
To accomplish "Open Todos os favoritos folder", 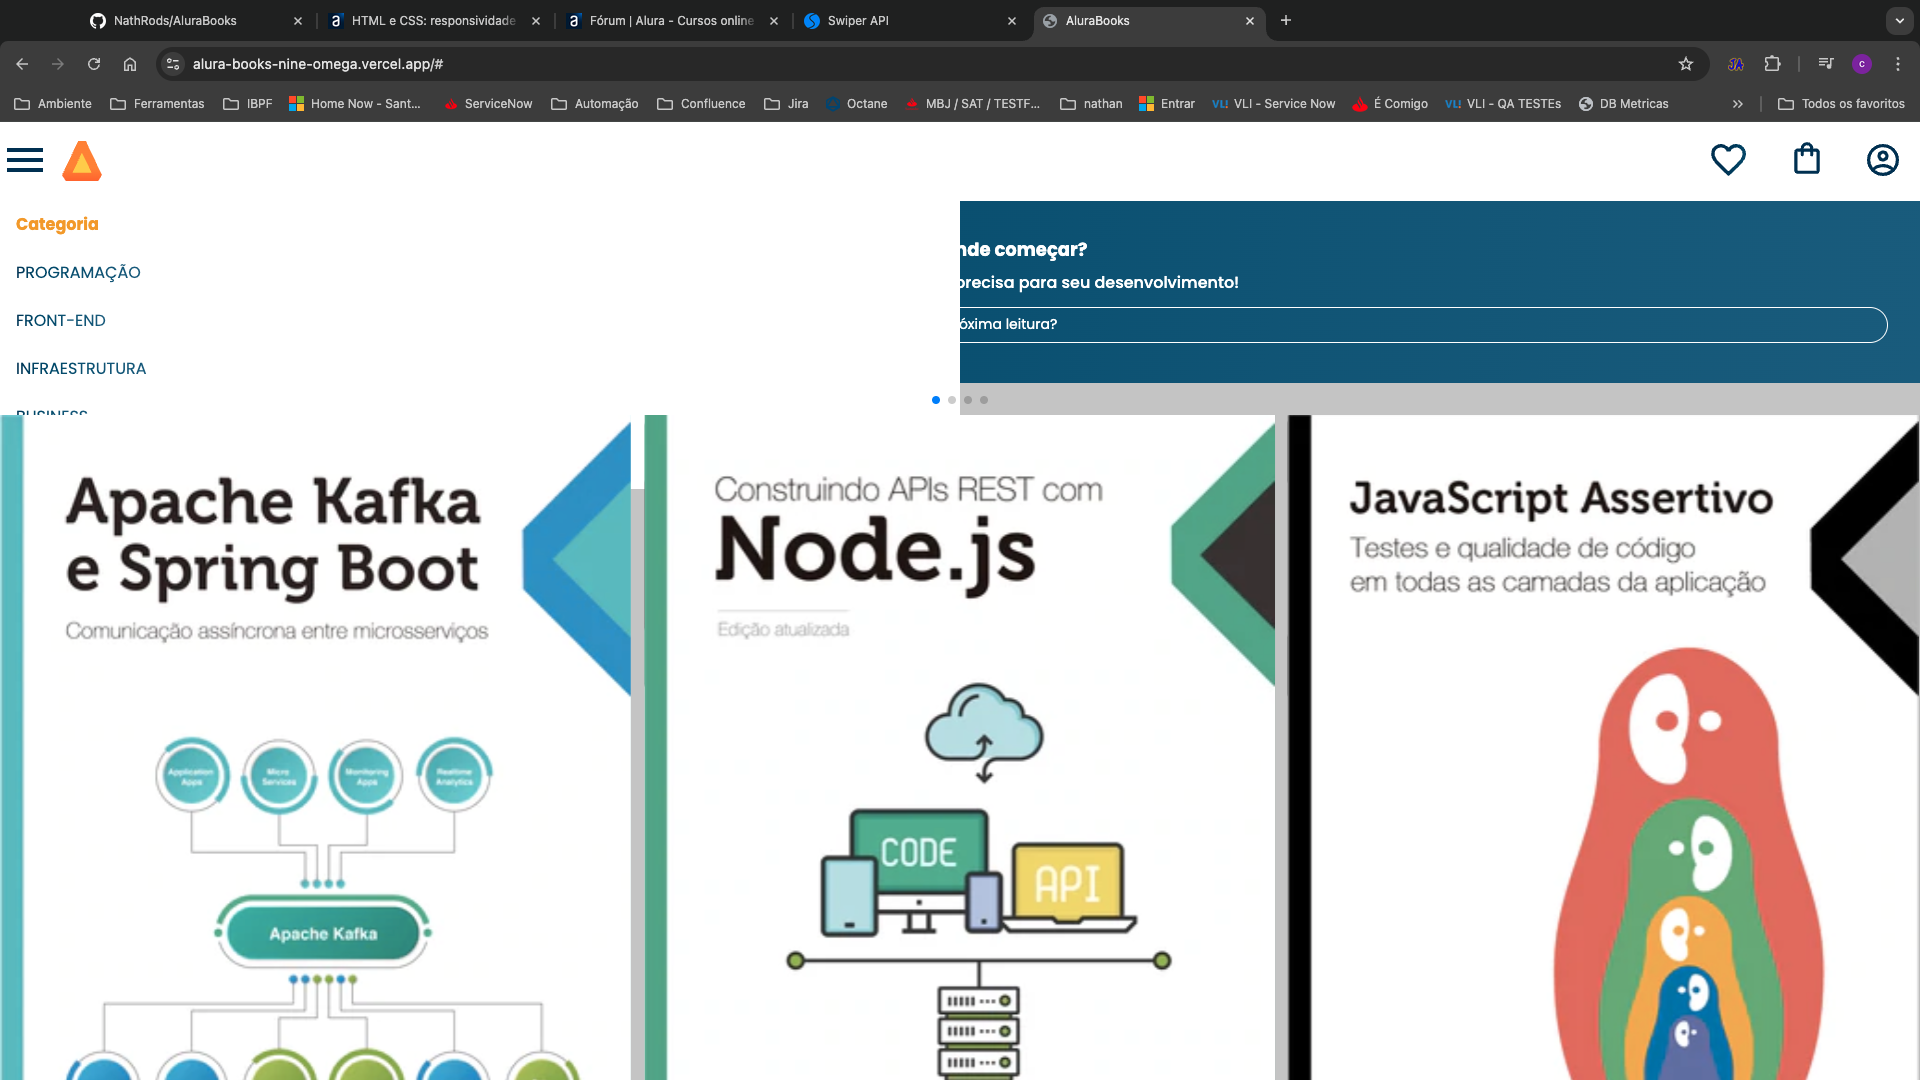I will pyautogui.click(x=1841, y=104).
